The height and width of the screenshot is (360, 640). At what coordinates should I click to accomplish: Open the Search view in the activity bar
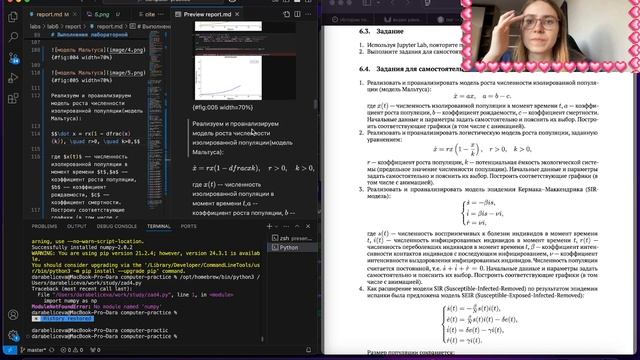tap(13, 37)
